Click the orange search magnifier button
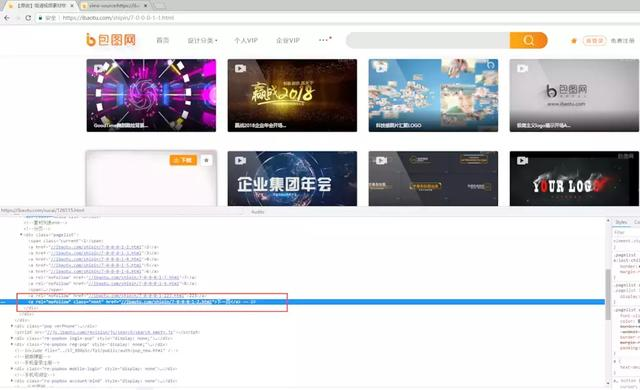Viewport: 640px width, 390px height. 529,40
